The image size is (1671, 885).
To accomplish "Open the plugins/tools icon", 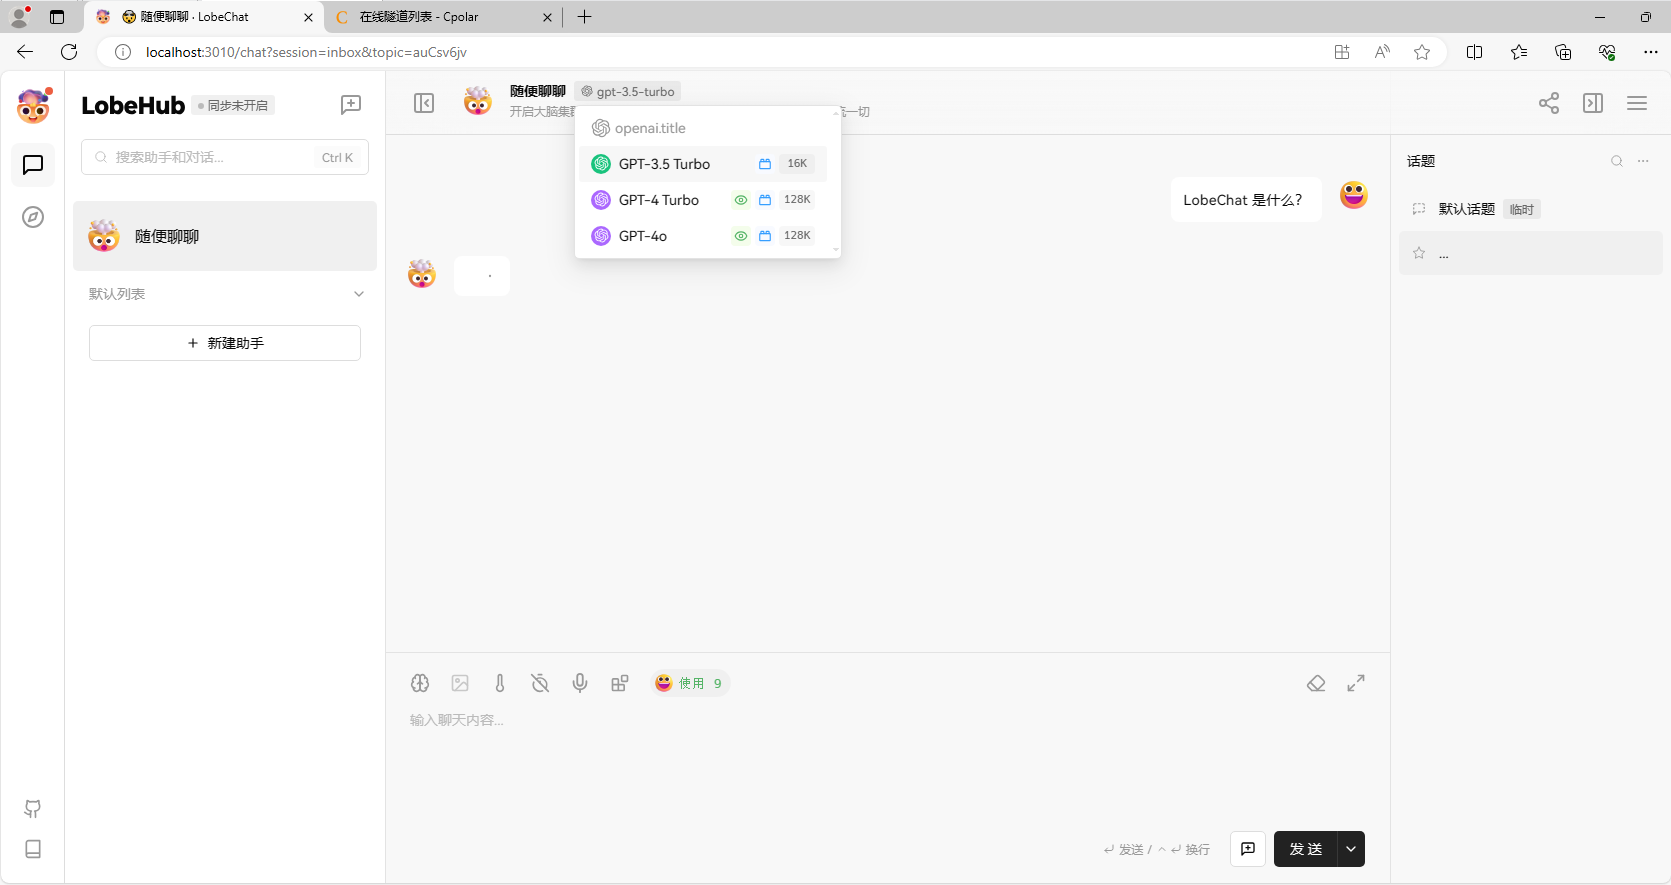I will (x=620, y=683).
